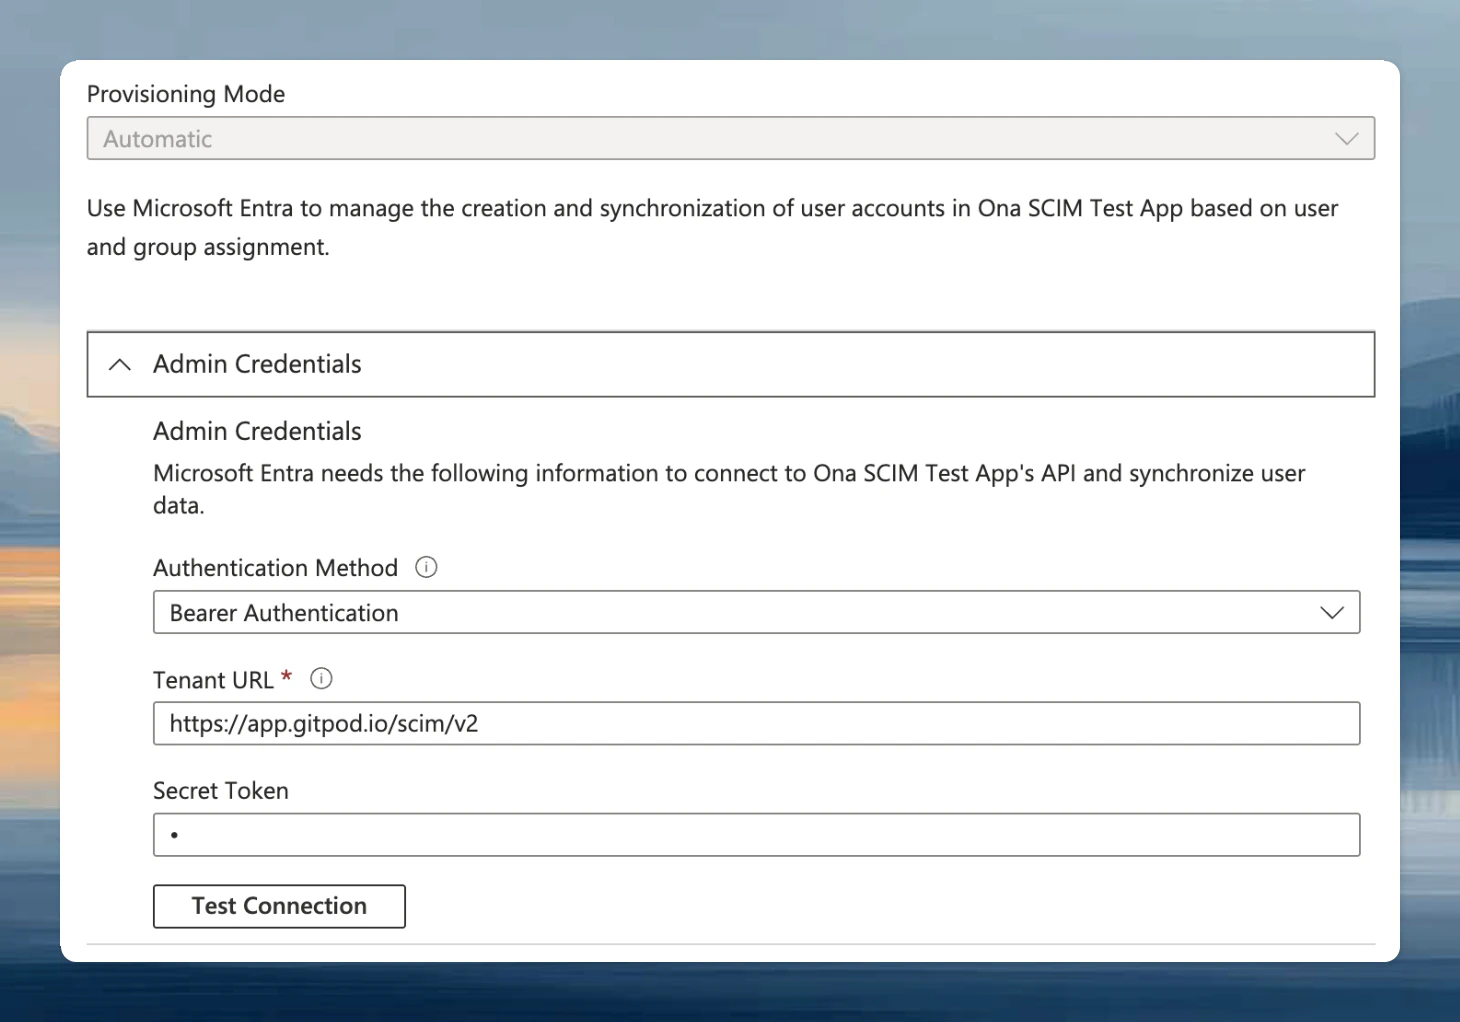
Task: Click the Admin Credentials header label
Action: tap(256, 364)
